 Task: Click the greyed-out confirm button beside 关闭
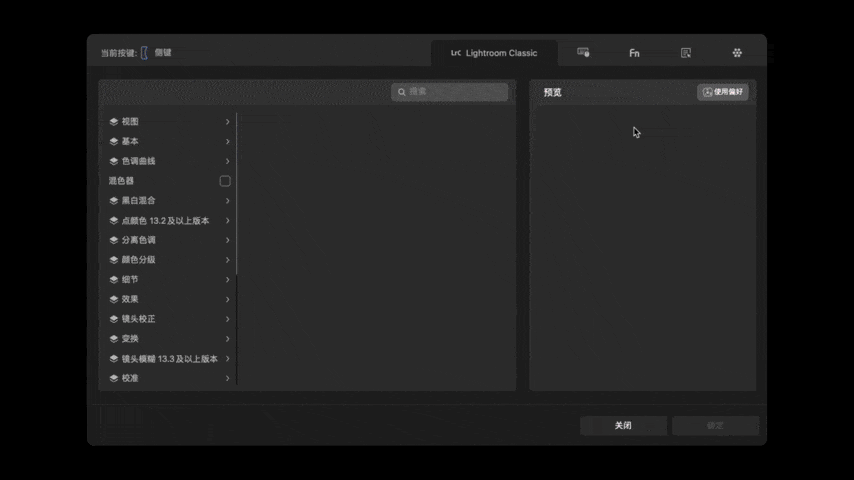(x=715, y=426)
